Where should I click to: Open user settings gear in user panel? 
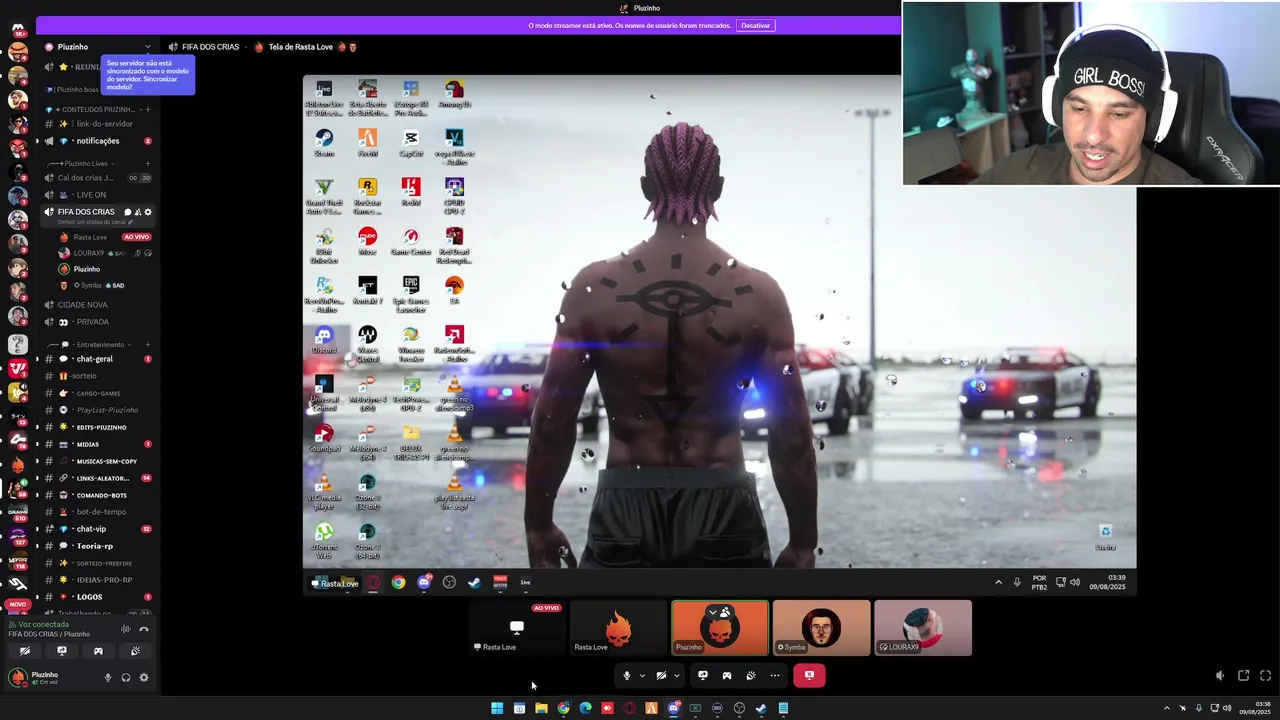144,678
